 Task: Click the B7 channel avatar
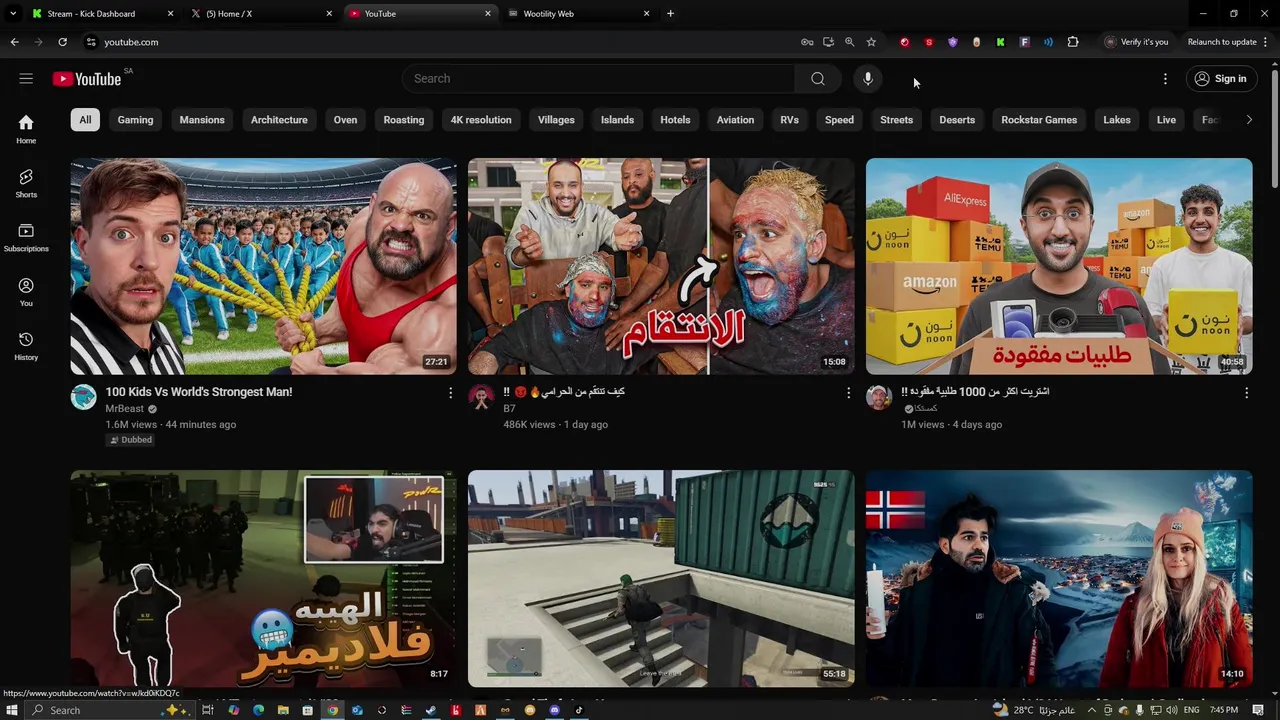[481, 397]
